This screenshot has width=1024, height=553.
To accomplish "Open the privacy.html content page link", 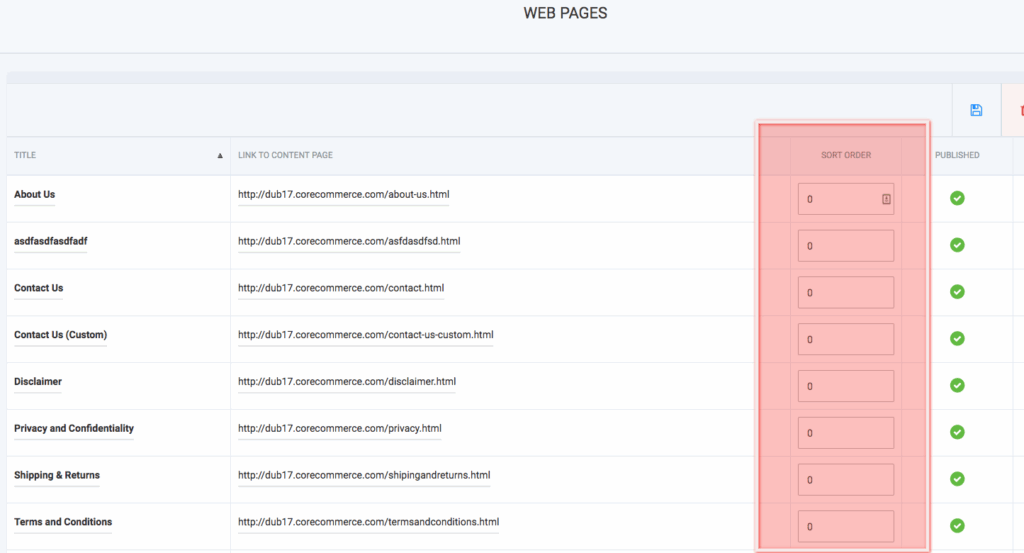I will coord(339,428).
